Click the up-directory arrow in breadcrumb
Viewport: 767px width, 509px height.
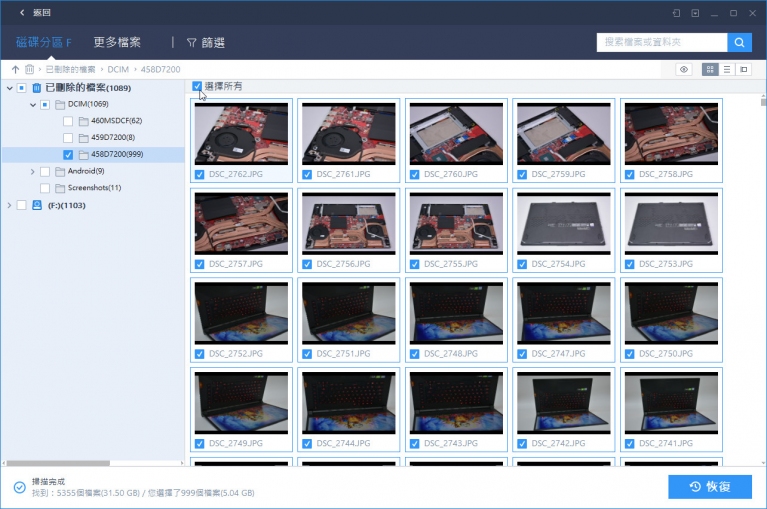15,69
